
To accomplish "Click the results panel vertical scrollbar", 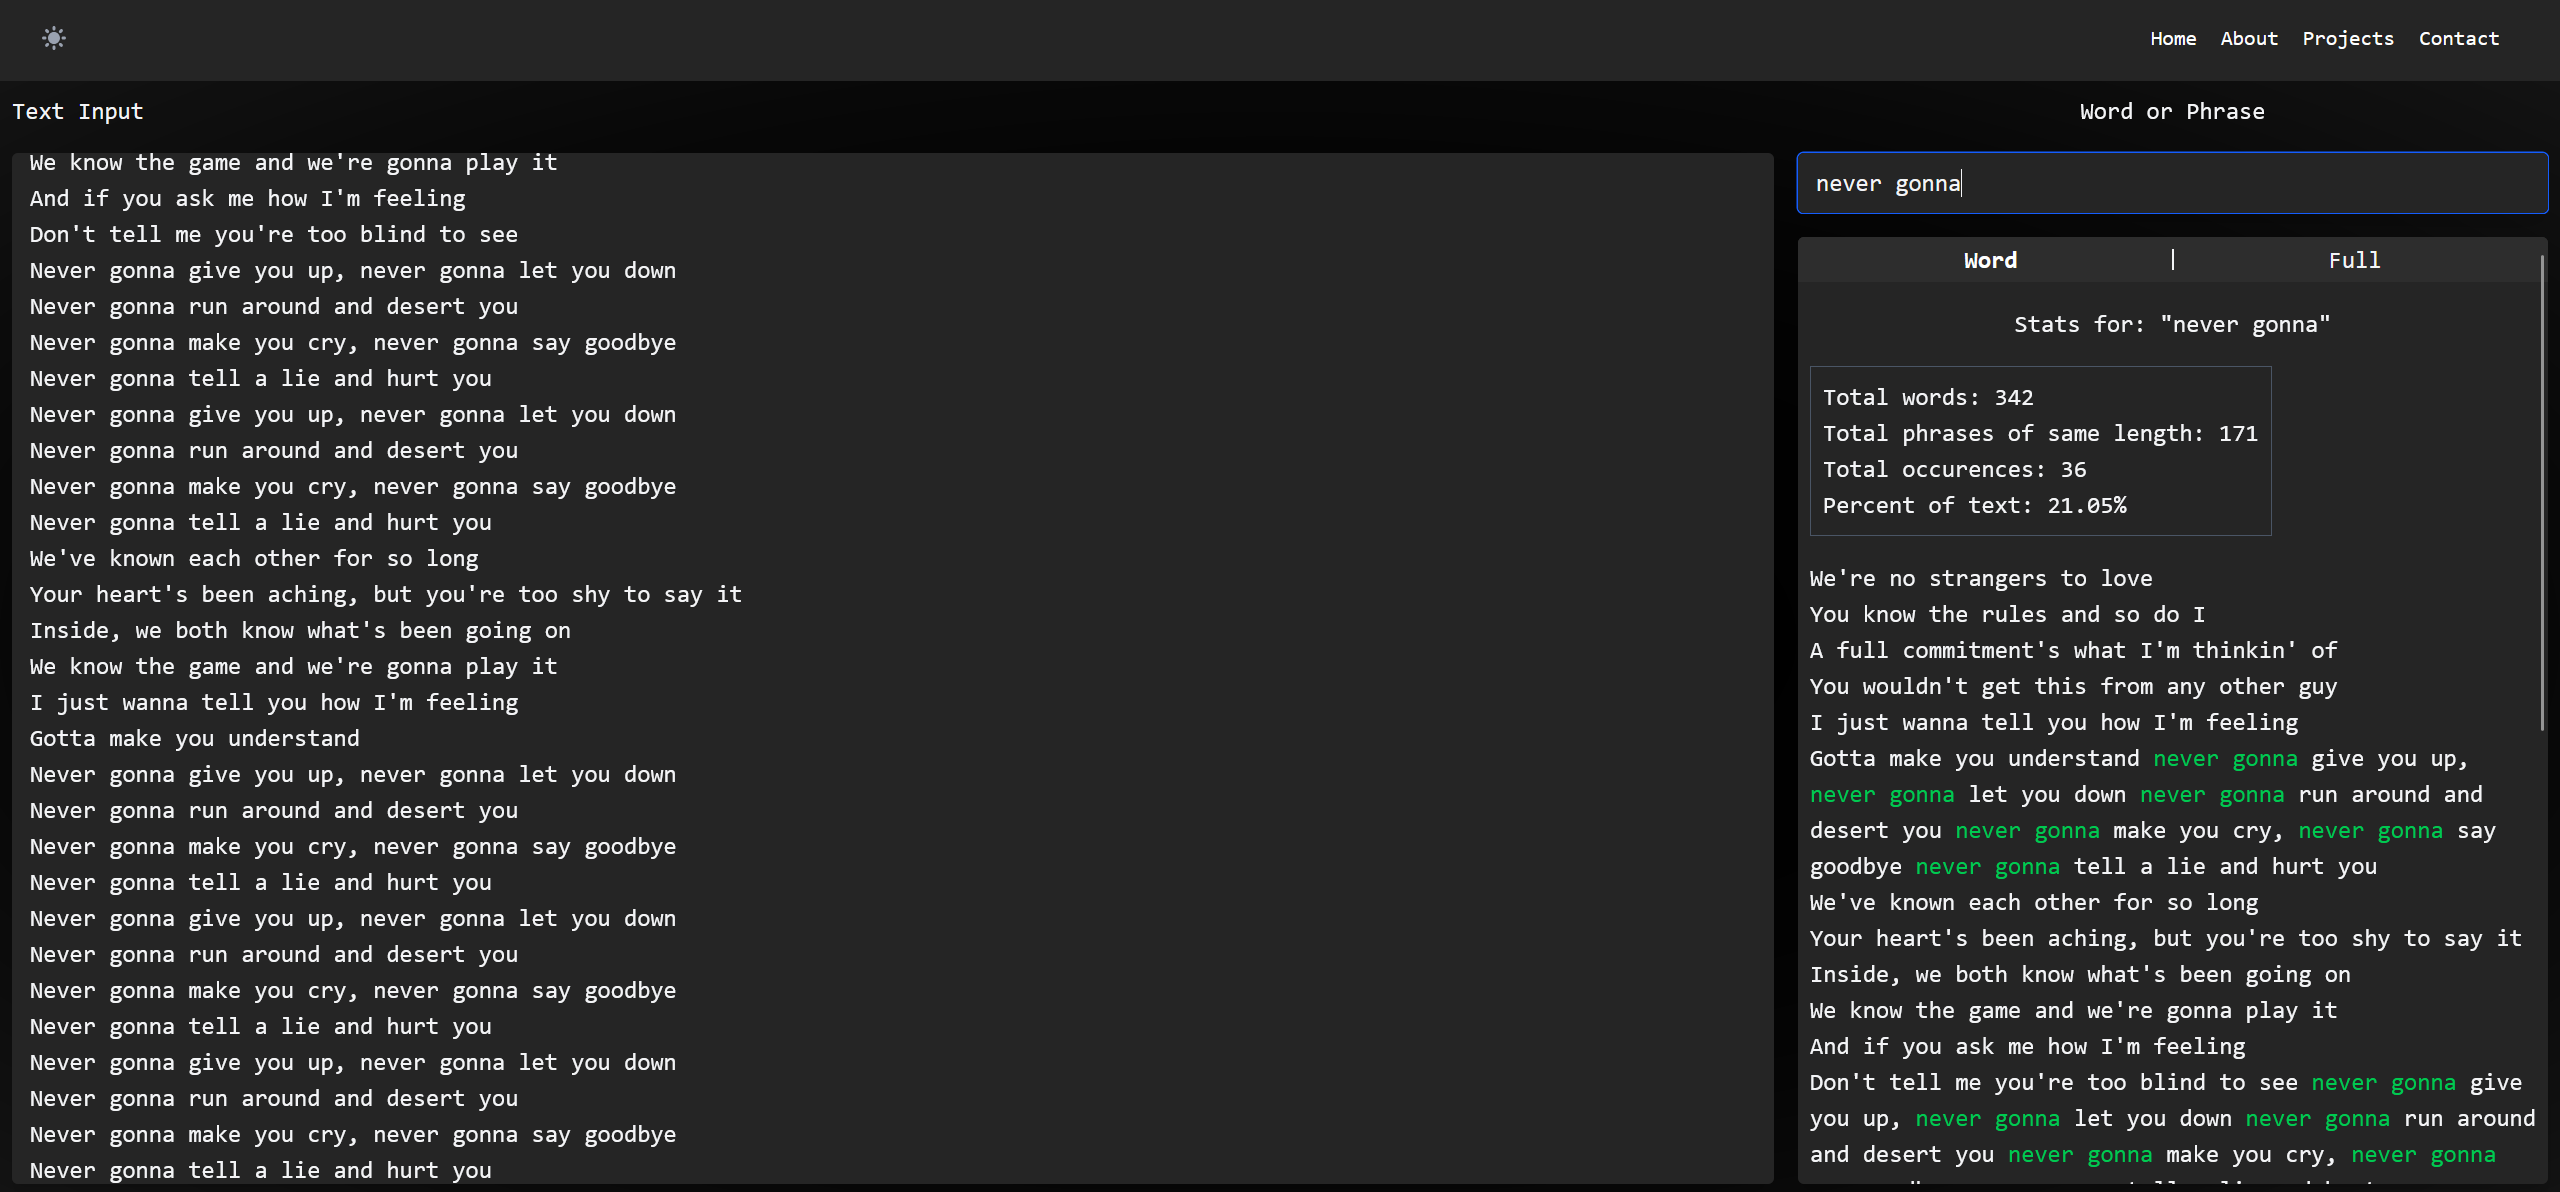I will tap(2541, 492).
